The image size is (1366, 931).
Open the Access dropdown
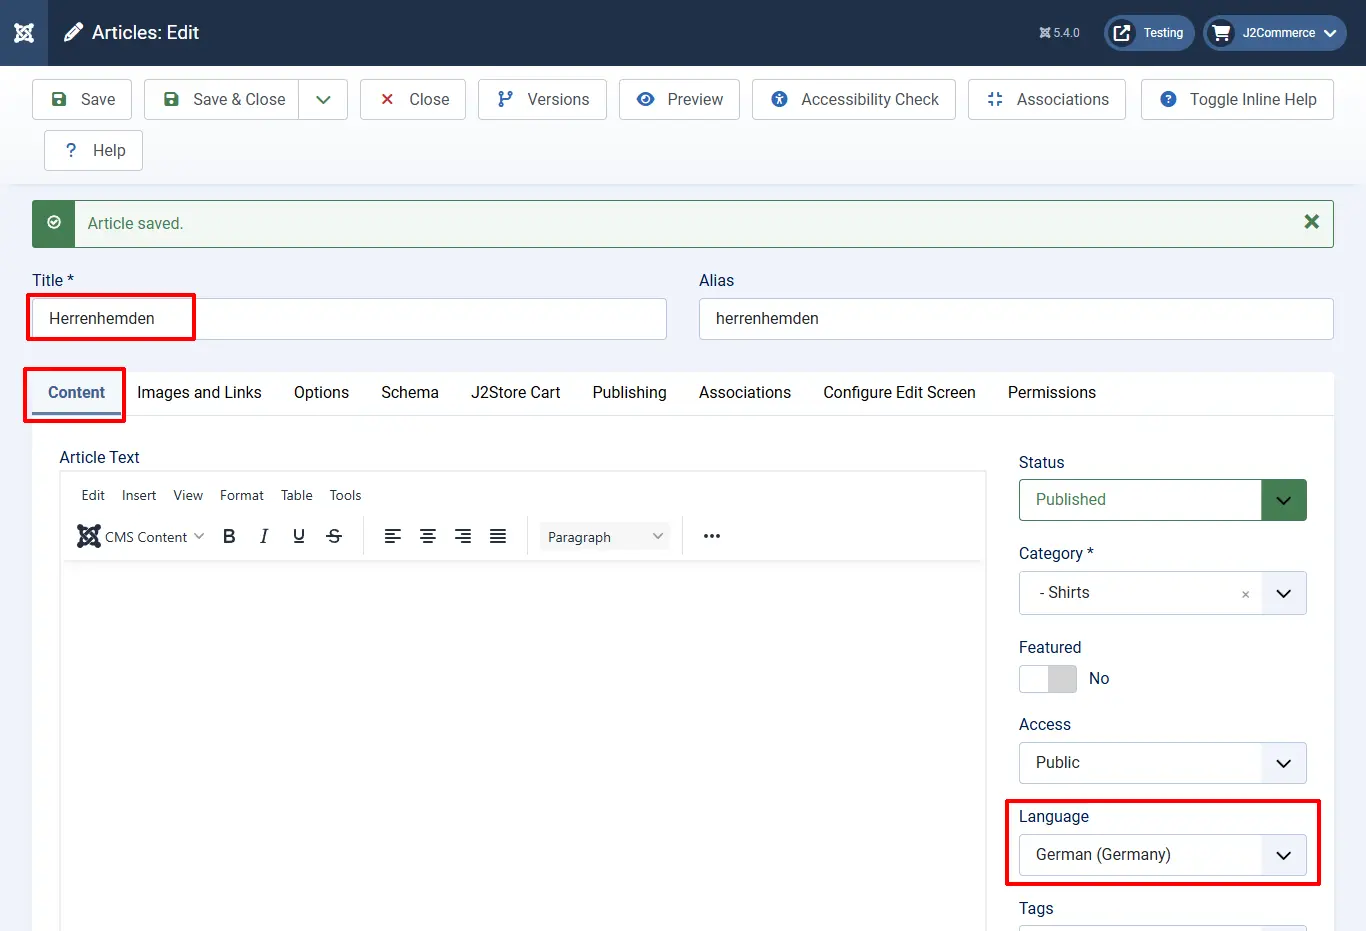(x=1163, y=763)
